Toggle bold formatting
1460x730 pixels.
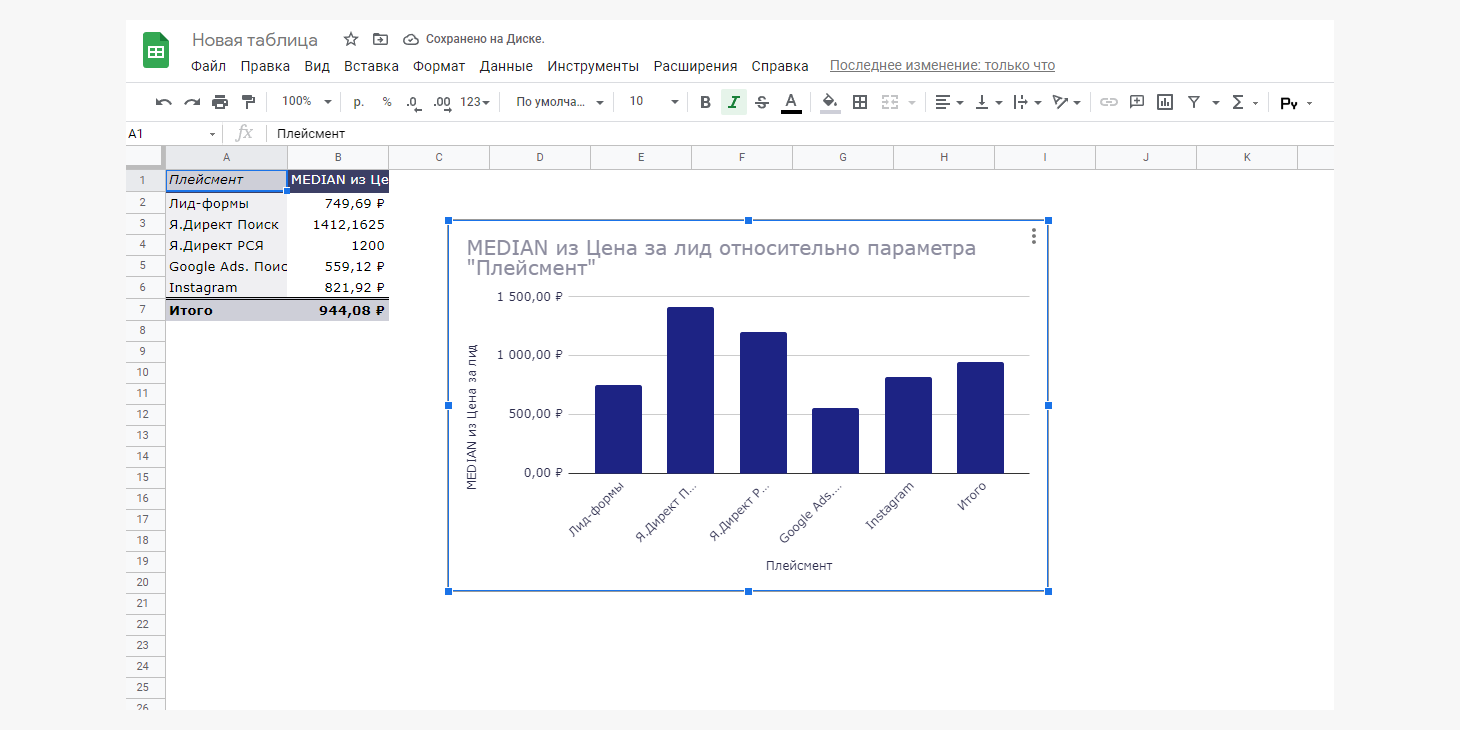click(705, 102)
